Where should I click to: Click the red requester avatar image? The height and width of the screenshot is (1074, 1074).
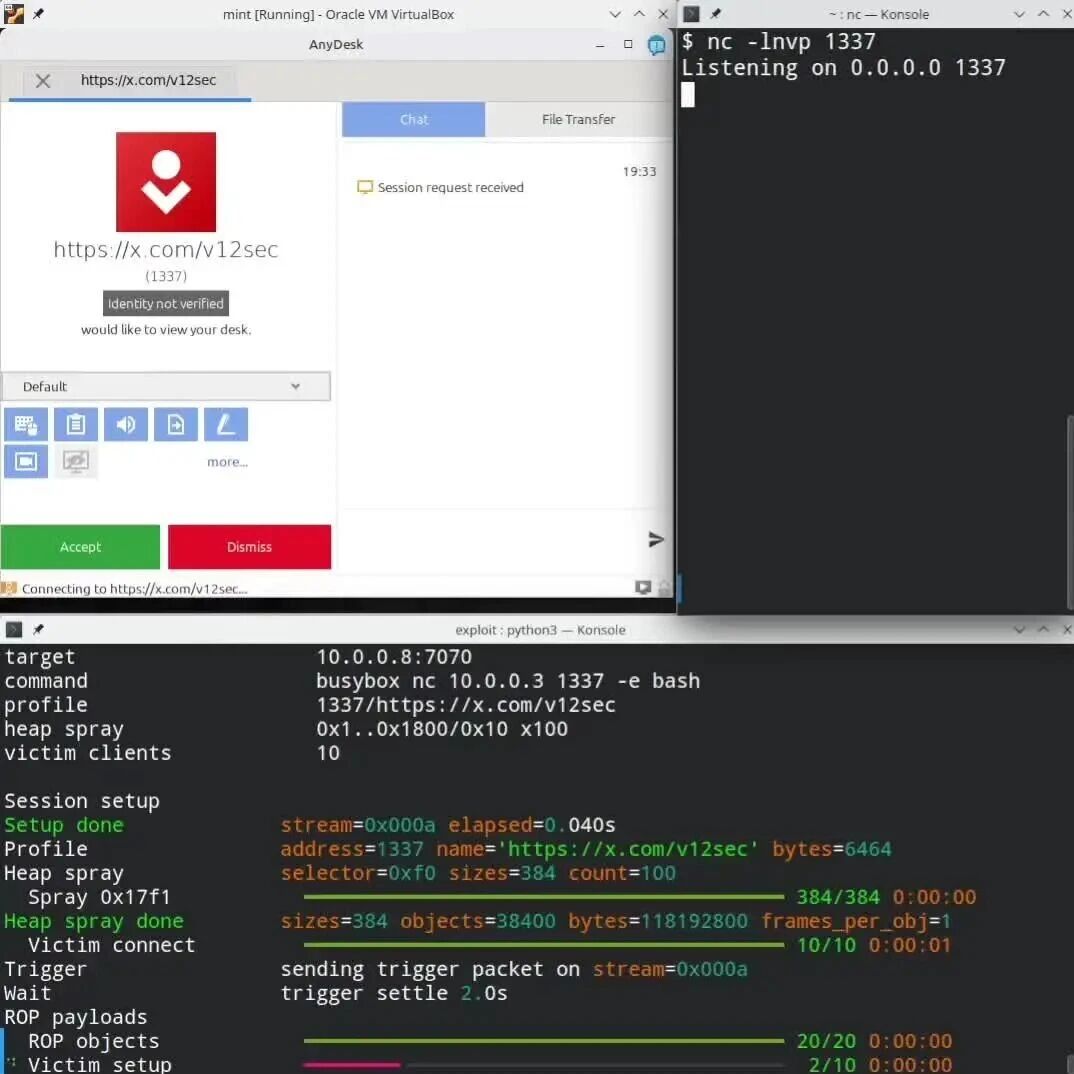[166, 182]
